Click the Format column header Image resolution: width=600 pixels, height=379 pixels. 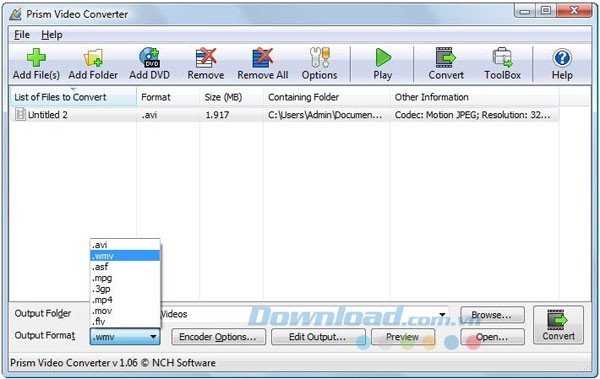coord(168,97)
